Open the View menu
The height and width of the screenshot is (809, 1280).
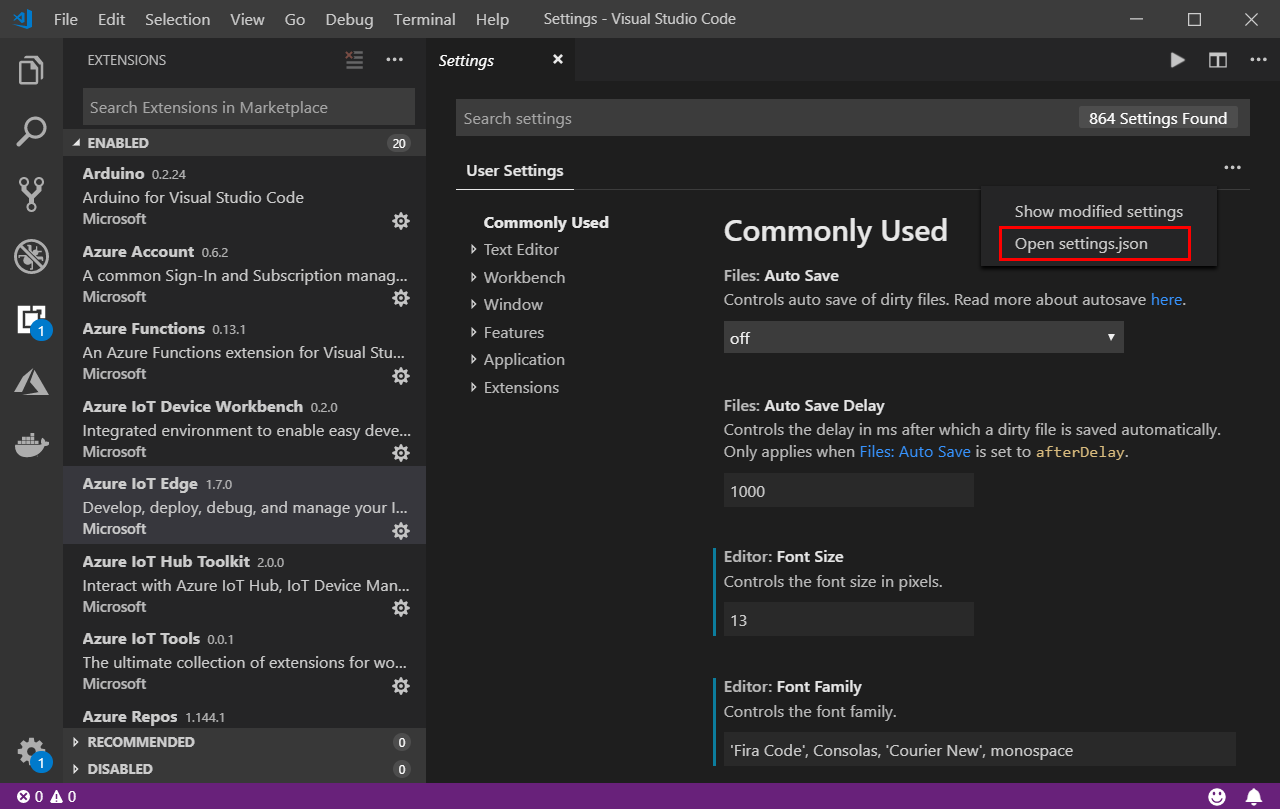247,19
